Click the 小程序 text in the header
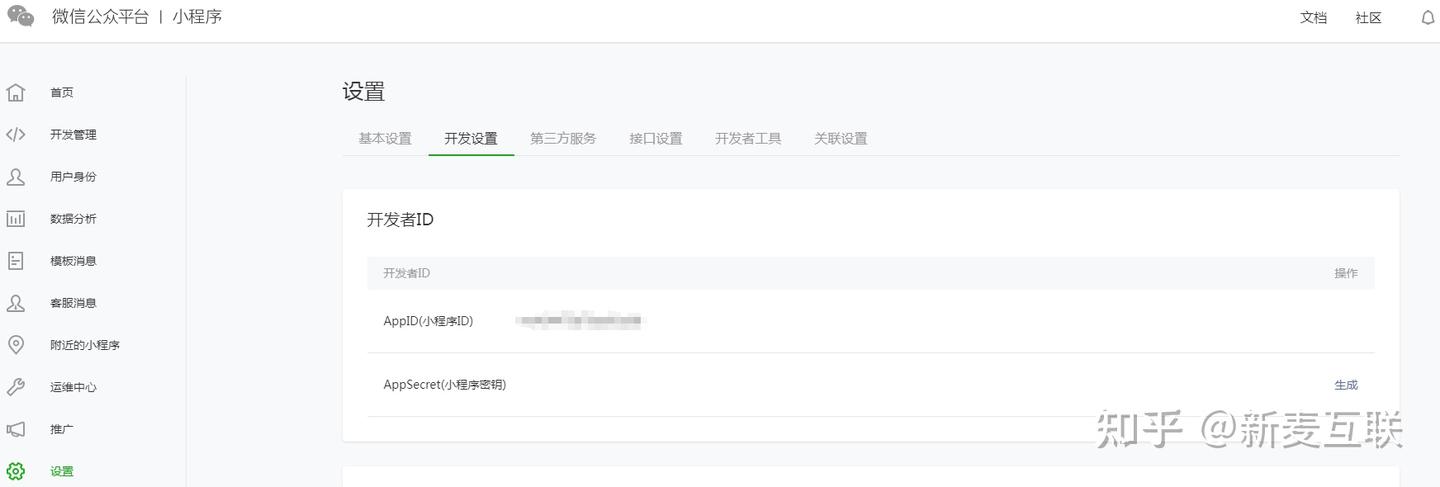Screen dimensions: 1440x487 click(197, 17)
